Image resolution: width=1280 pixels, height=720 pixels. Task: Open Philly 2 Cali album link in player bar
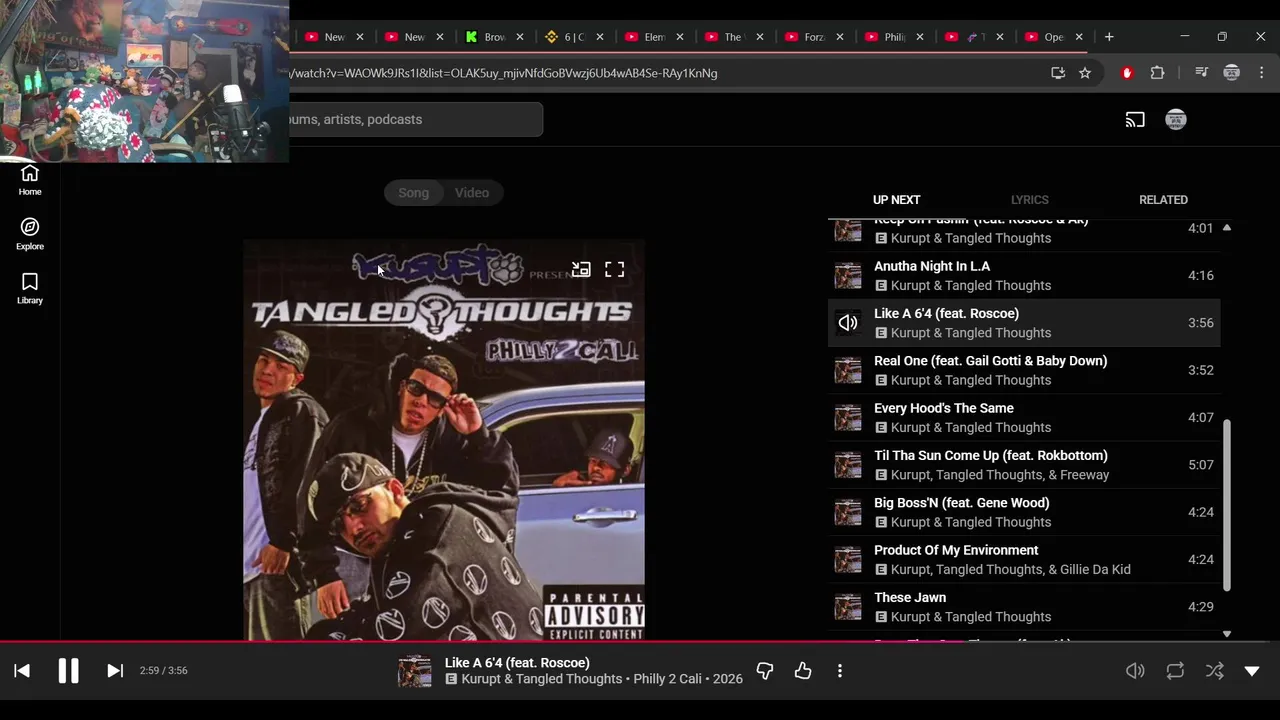click(667, 679)
